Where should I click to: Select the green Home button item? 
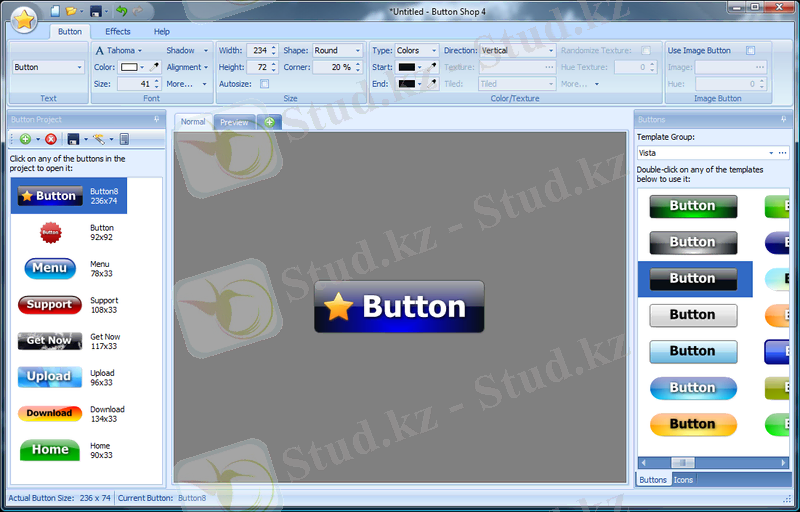tap(69, 450)
